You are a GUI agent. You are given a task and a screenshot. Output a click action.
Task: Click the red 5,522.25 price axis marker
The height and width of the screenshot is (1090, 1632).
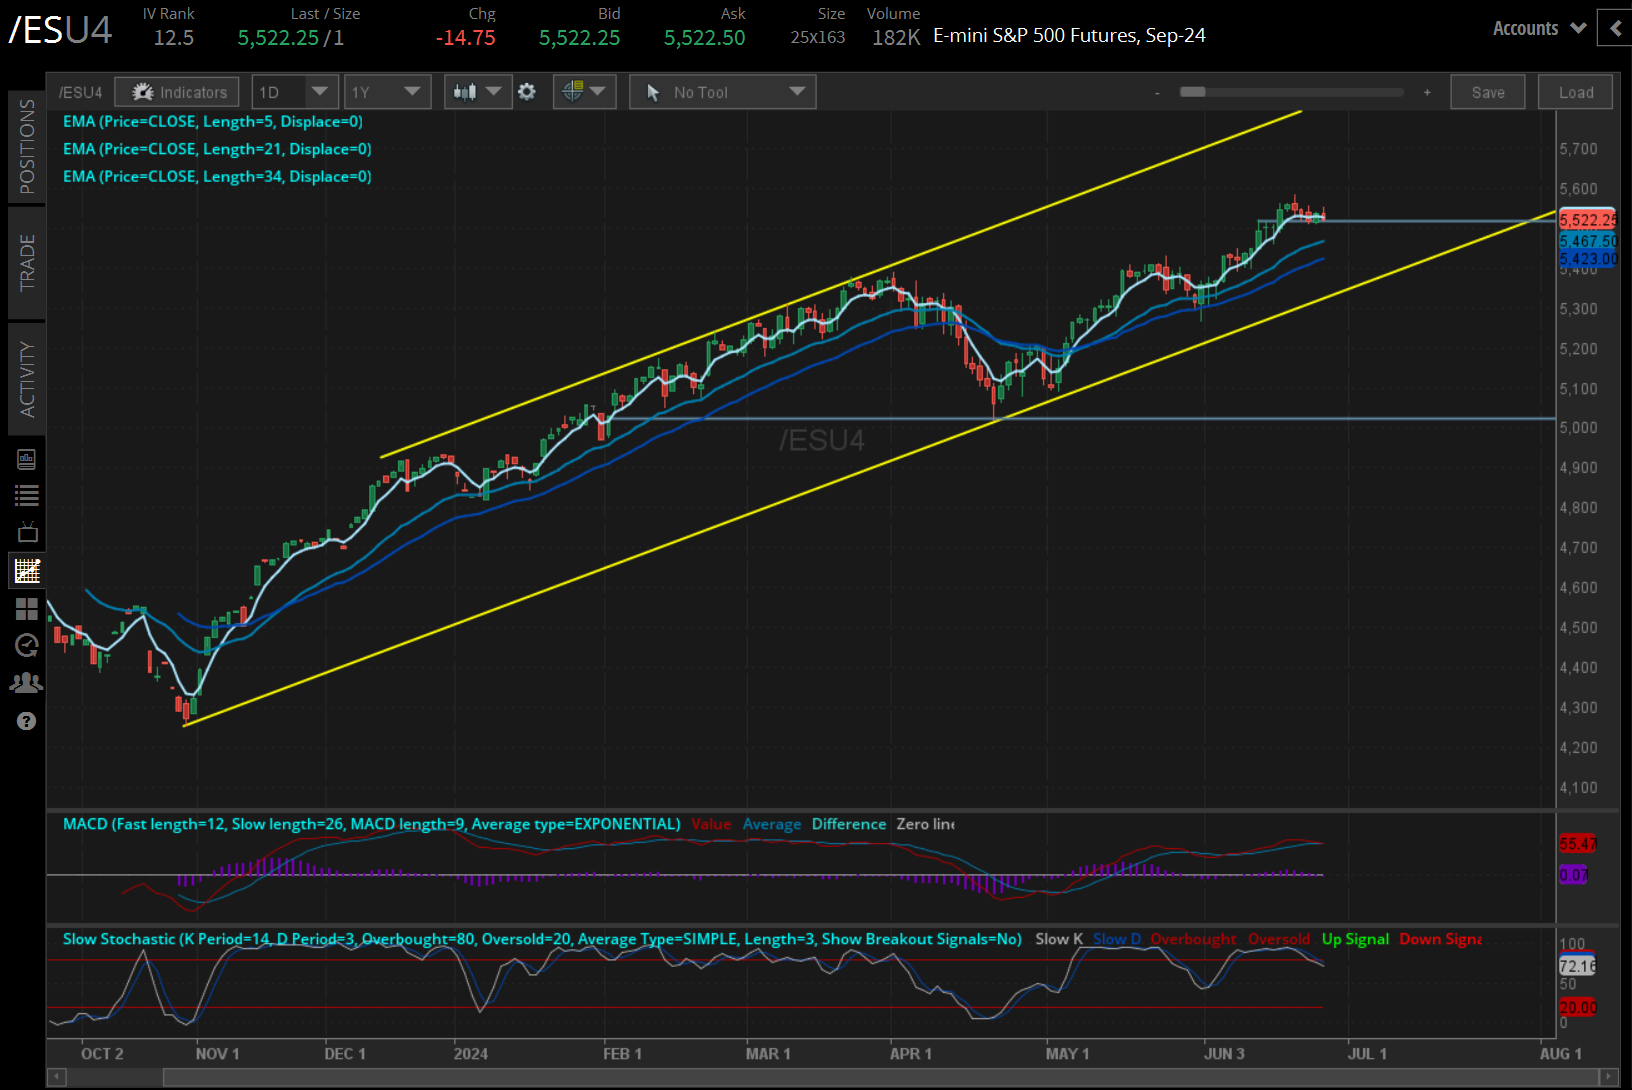coord(1588,220)
